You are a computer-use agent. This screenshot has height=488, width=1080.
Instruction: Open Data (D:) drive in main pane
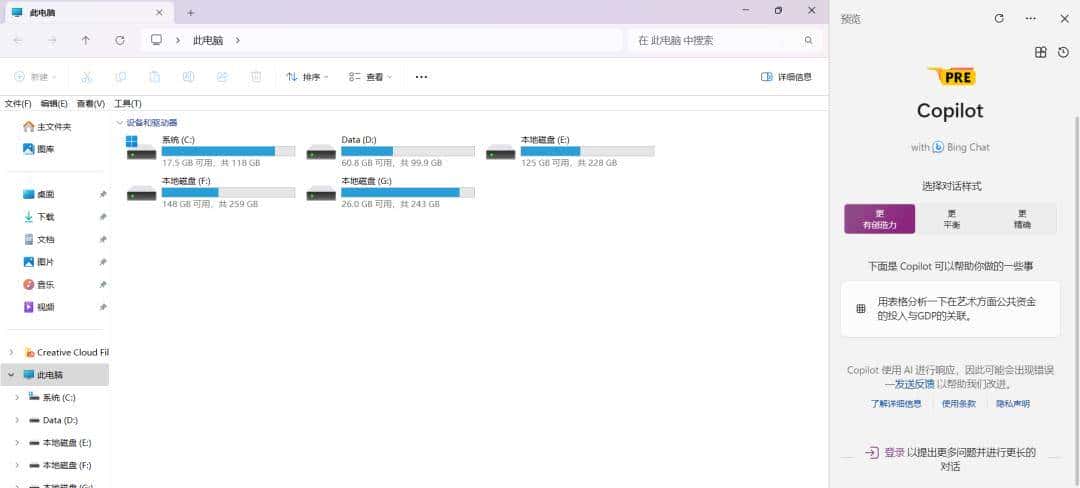(391, 151)
